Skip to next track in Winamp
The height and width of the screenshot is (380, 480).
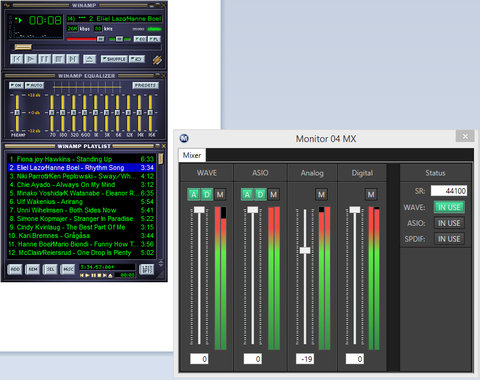pos(72,59)
